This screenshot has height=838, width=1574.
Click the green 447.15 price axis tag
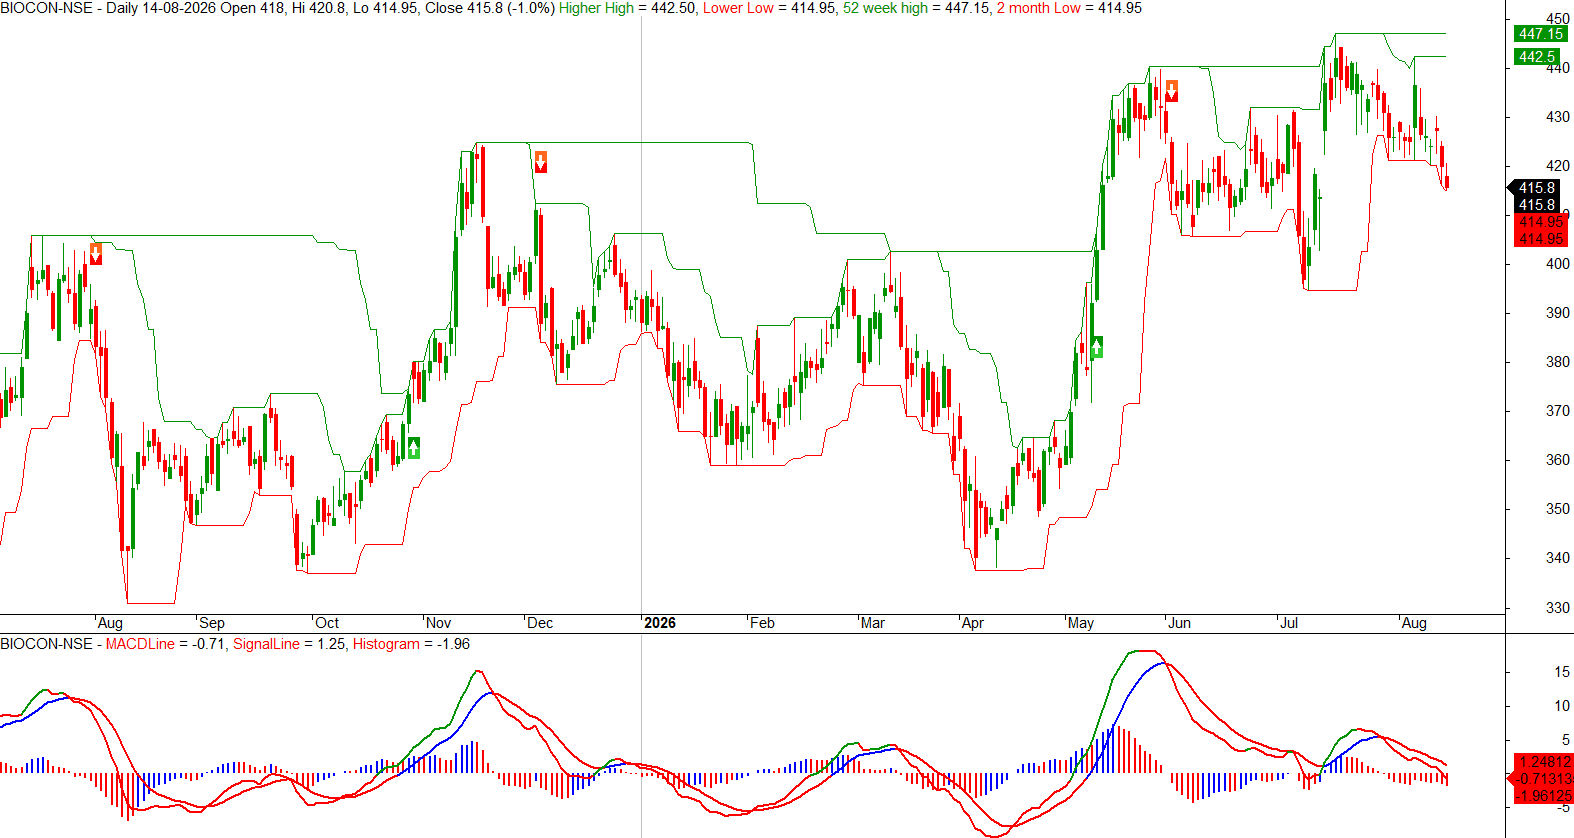click(x=1541, y=34)
